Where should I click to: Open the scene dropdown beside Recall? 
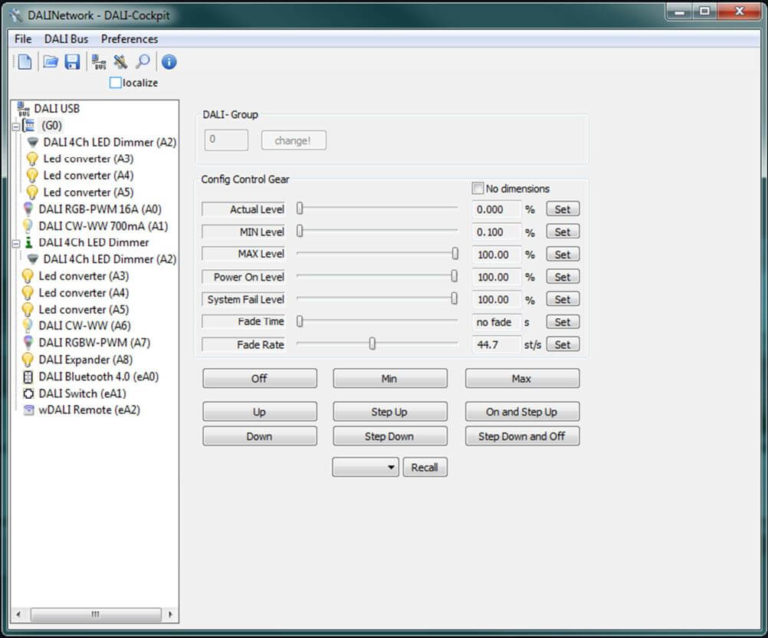[365, 467]
